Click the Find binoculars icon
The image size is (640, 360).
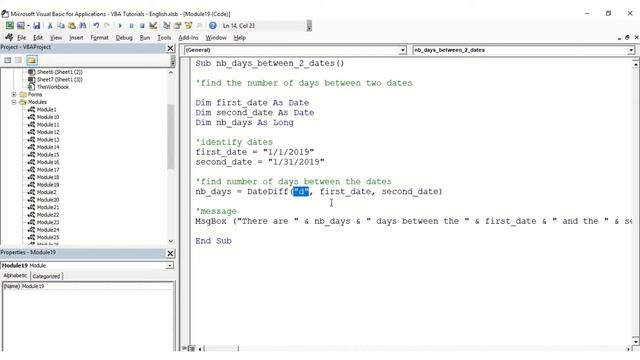point(82,25)
